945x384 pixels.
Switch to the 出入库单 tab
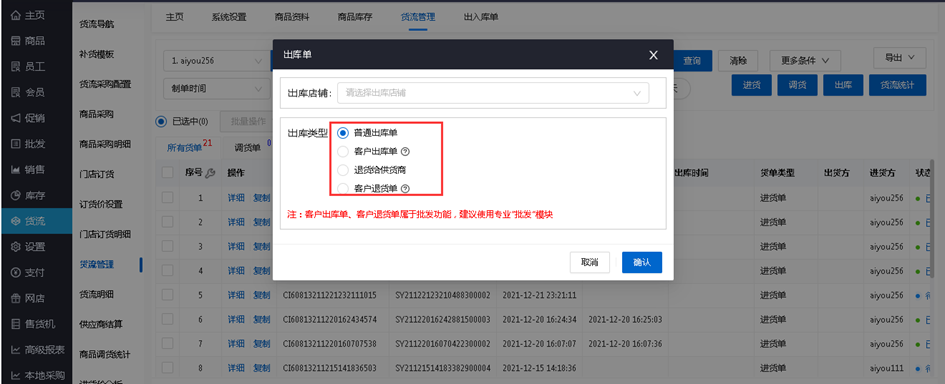pyautogui.click(x=481, y=17)
